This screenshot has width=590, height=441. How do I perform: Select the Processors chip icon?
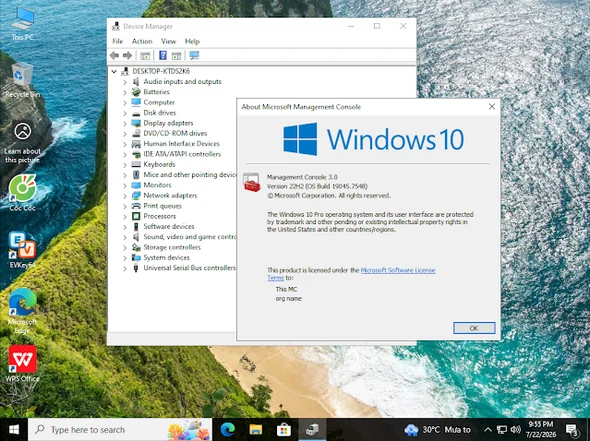(136, 216)
